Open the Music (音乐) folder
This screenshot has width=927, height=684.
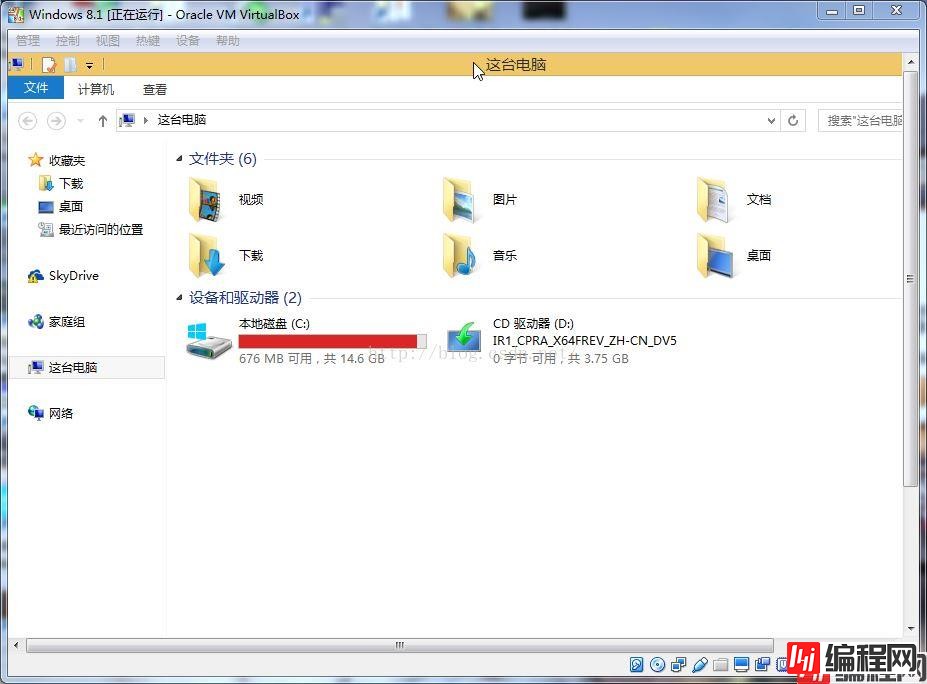461,256
